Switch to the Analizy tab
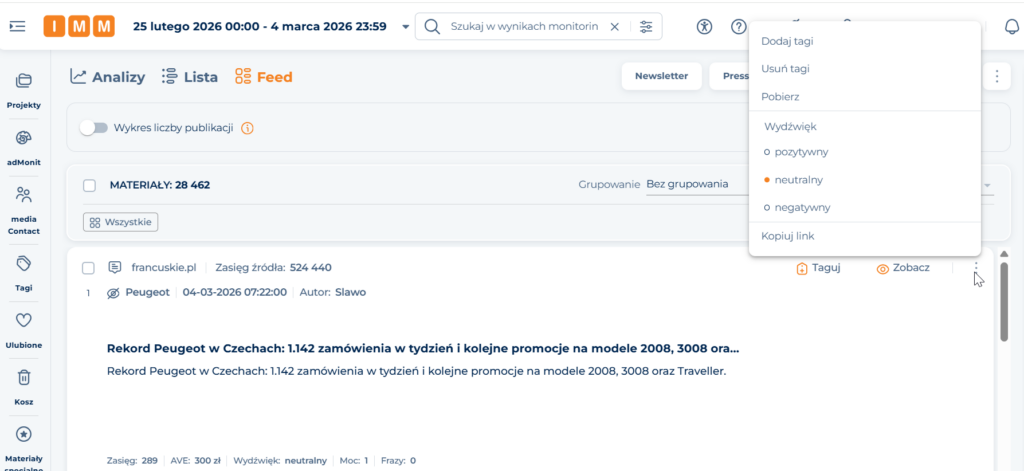The image size is (1024, 471). (108, 77)
